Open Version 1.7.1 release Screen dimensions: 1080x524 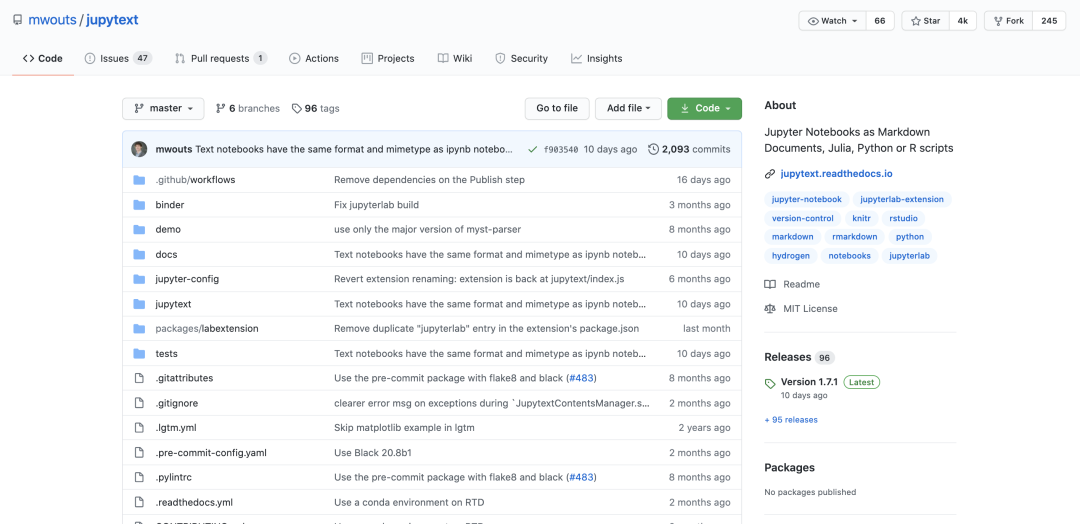click(808, 382)
